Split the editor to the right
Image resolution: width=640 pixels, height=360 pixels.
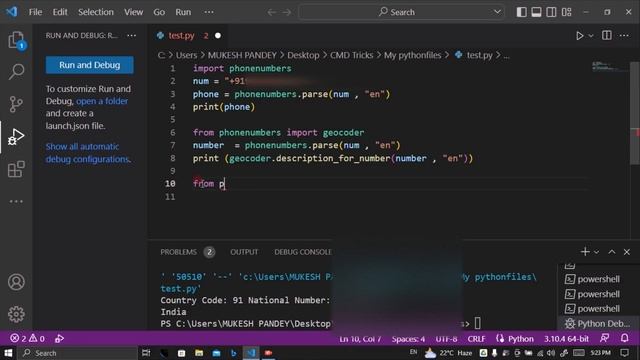point(607,36)
